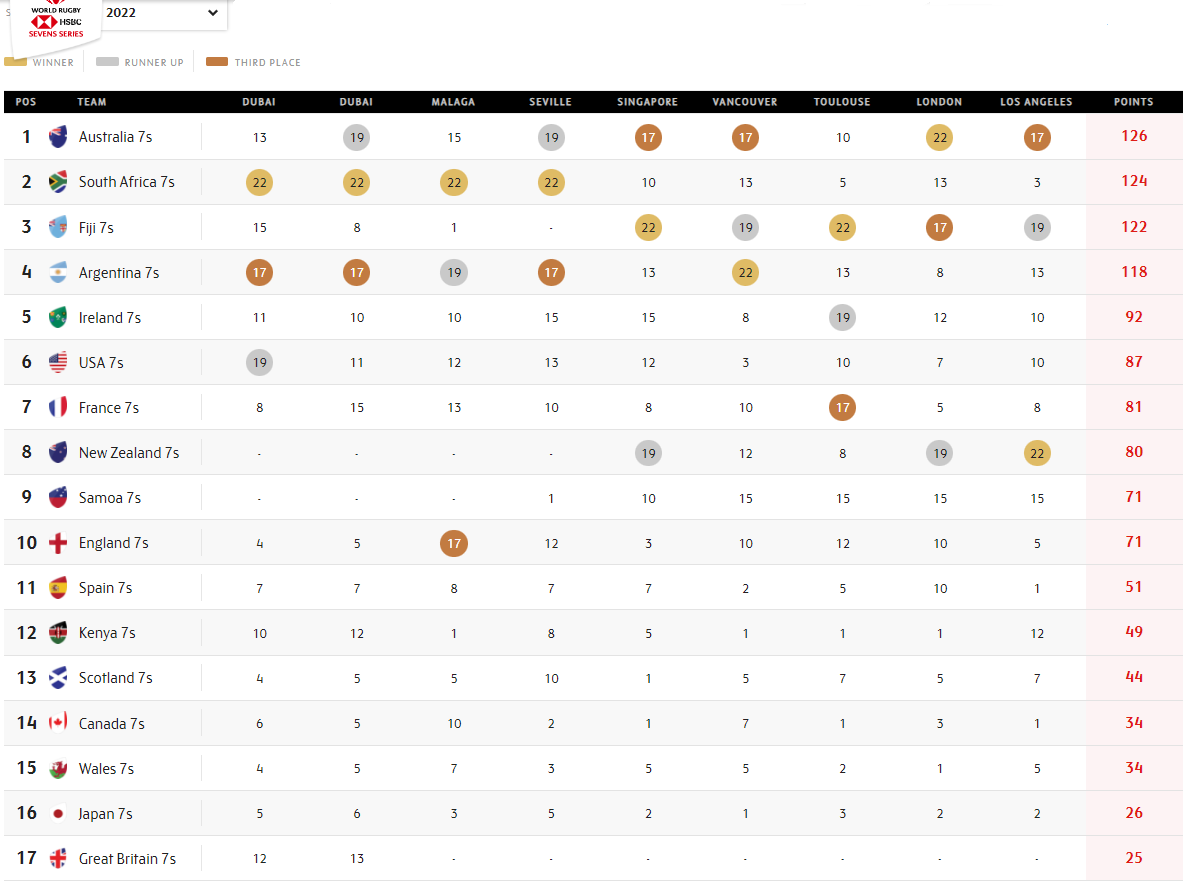Click the Singapore column header
The height and width of the screenshot is (881, 1184).
coord(648,102)
